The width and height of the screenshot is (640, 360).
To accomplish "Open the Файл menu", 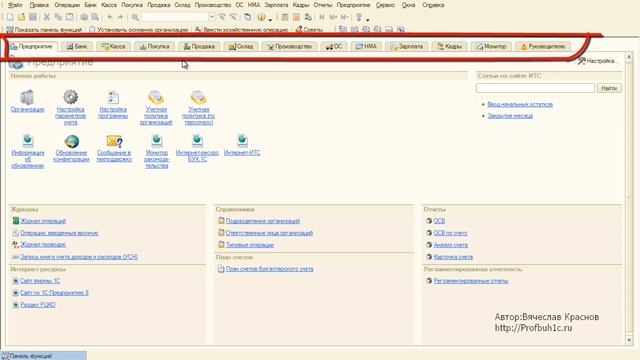I will (15, 5).
